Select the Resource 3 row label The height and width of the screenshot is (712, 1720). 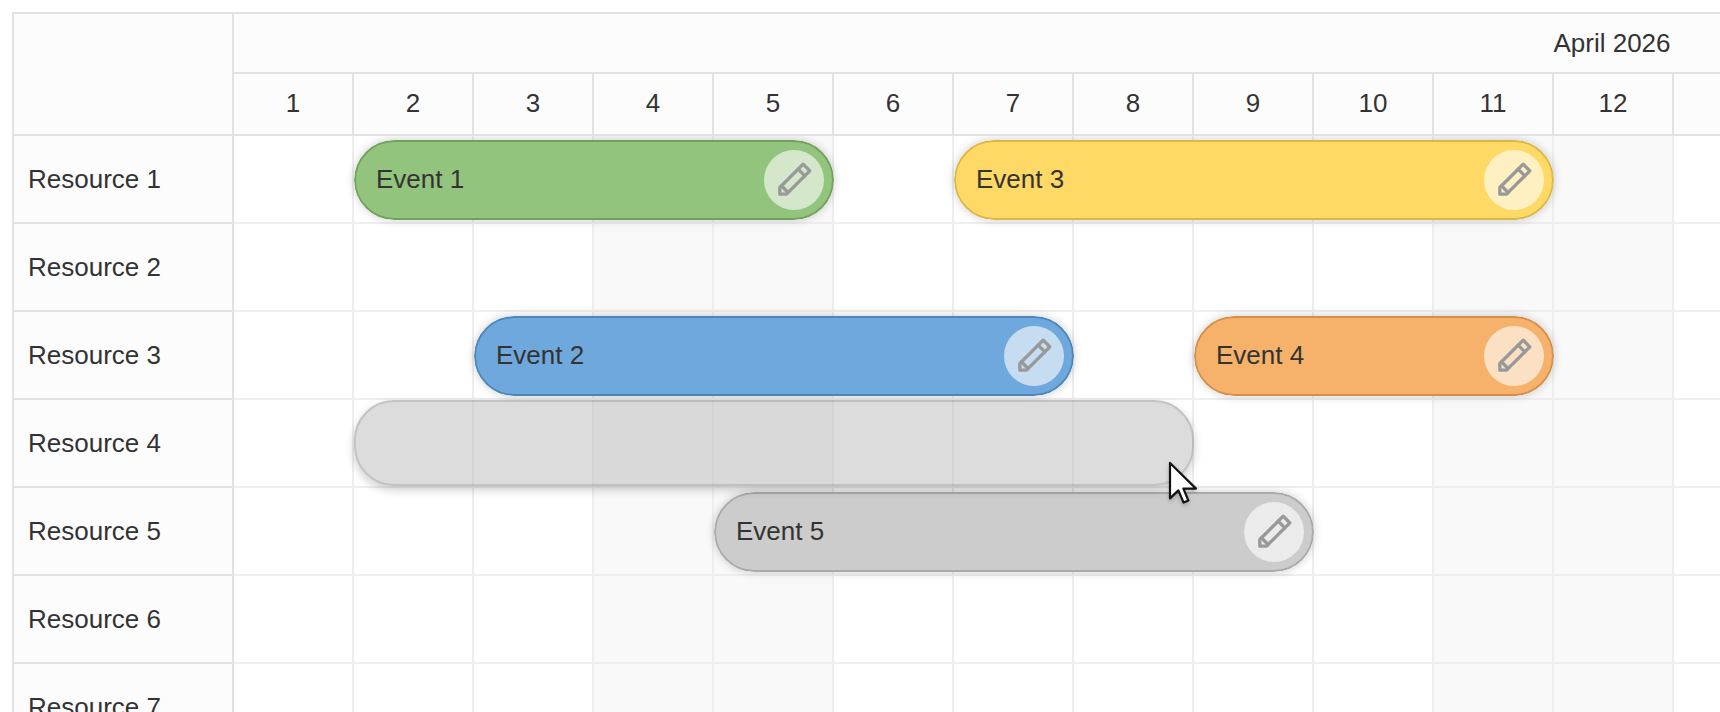point(94,355)
